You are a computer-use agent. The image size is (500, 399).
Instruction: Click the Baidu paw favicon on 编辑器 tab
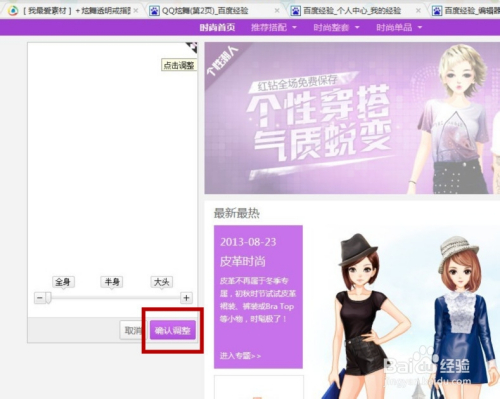coord(437,11)
